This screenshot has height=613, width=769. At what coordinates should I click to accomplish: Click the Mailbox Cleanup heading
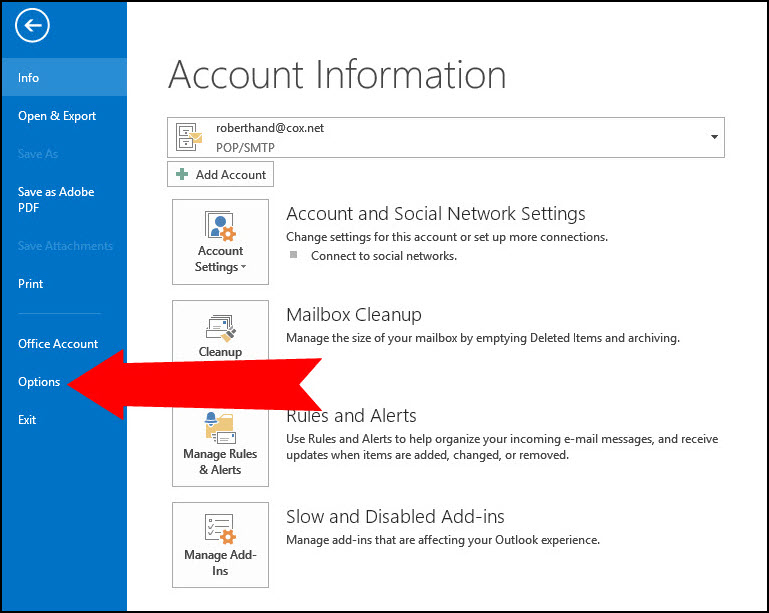pyautogui.click(x=354, y=315)
